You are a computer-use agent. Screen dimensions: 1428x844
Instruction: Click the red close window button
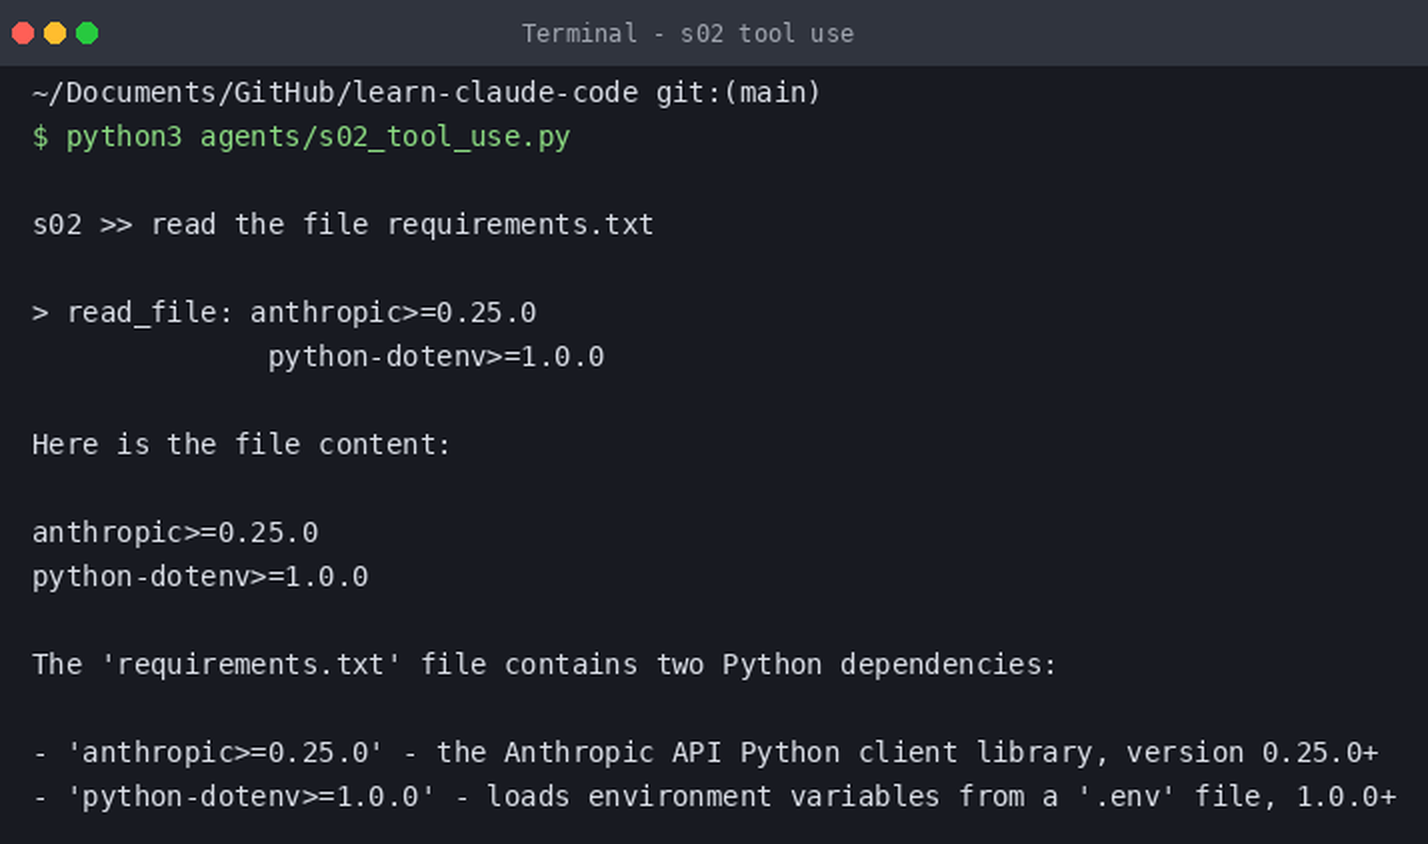23,33
